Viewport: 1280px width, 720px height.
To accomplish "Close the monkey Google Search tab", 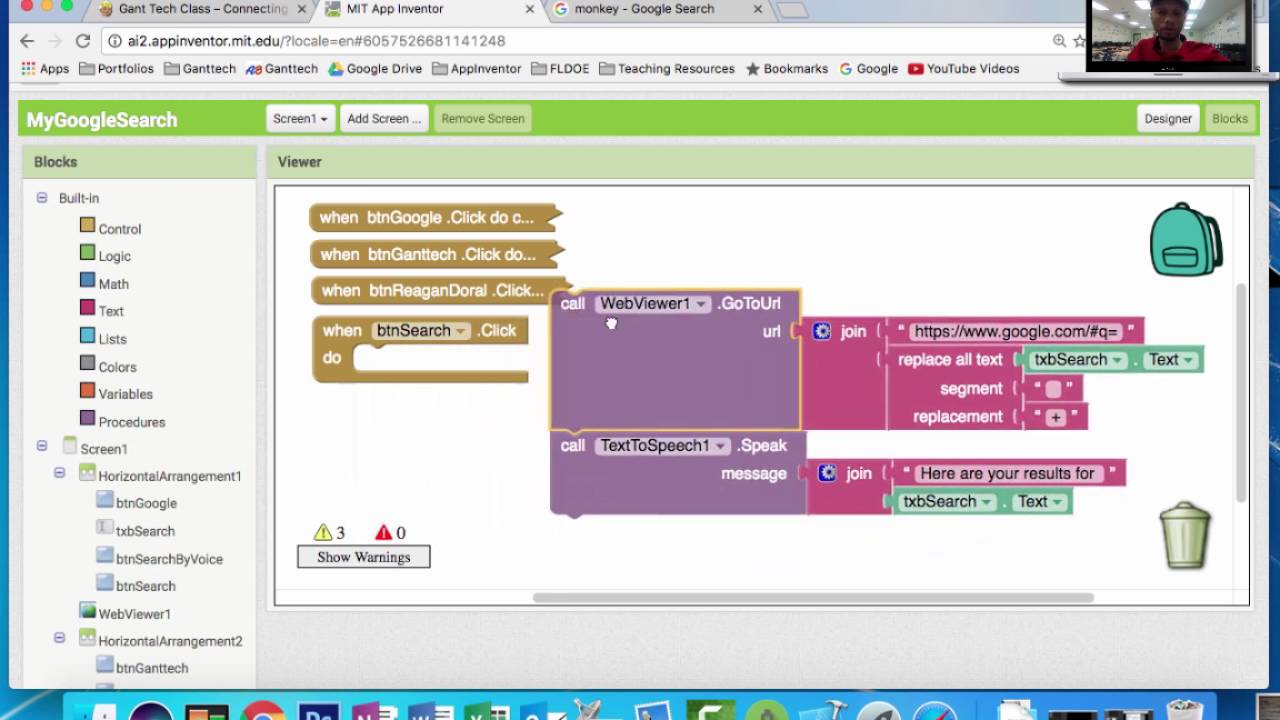I will [757, 9].
